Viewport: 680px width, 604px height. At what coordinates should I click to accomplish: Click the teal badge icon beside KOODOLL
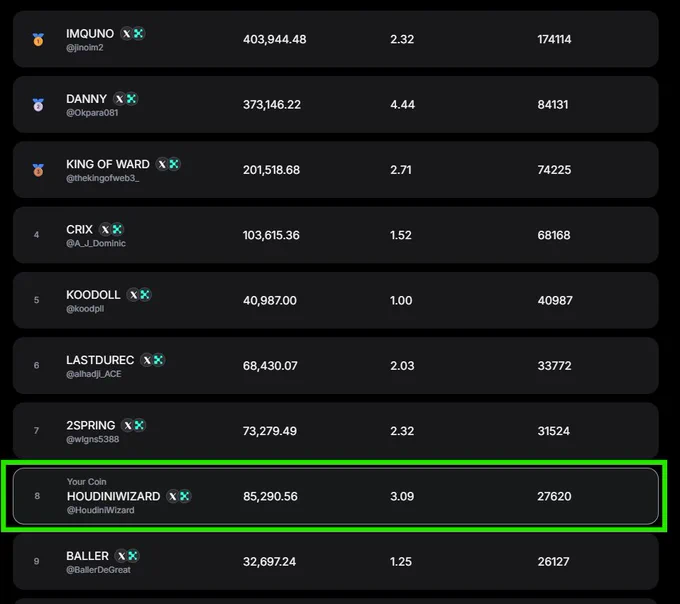point(145,295)
